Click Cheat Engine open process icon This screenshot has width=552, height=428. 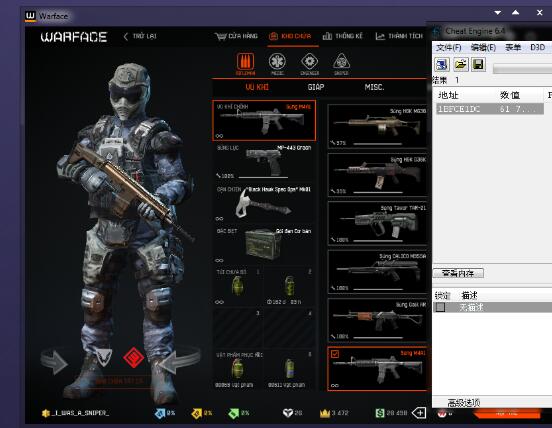[442, 64]
